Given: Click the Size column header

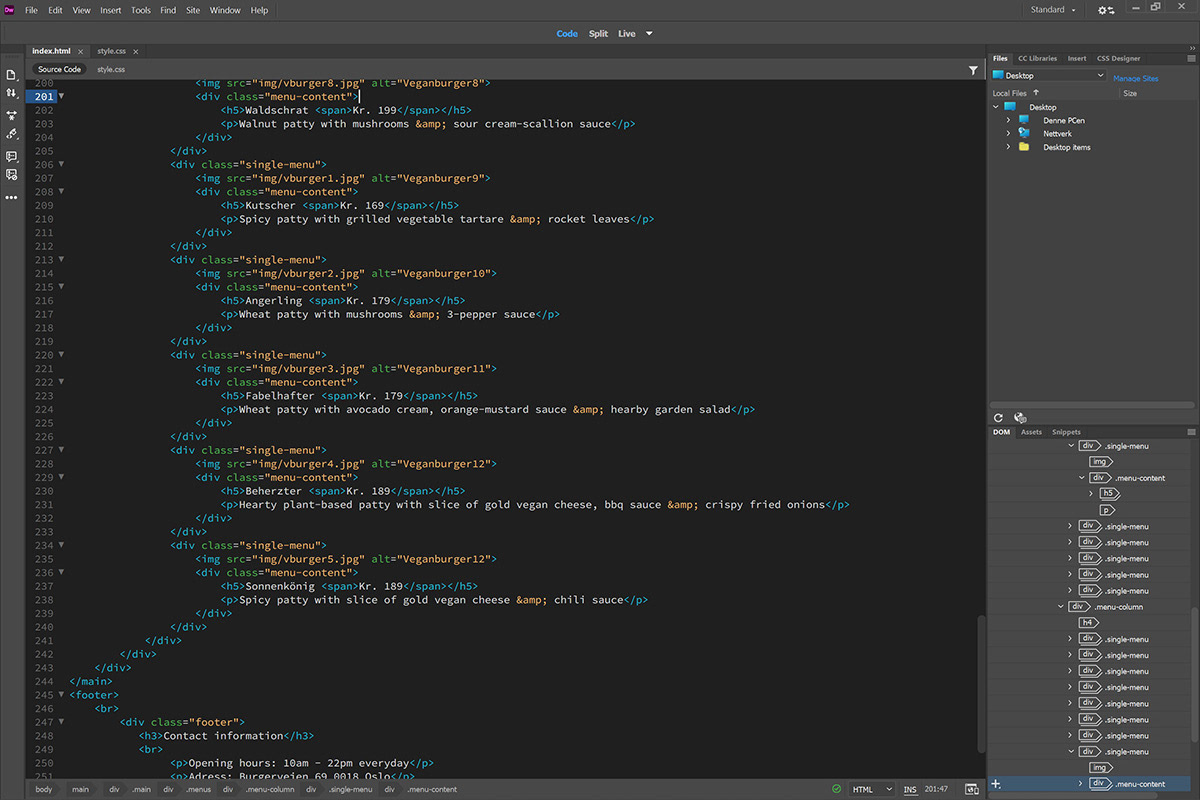Looking at the screenshot, I should tap(1130, 93).
